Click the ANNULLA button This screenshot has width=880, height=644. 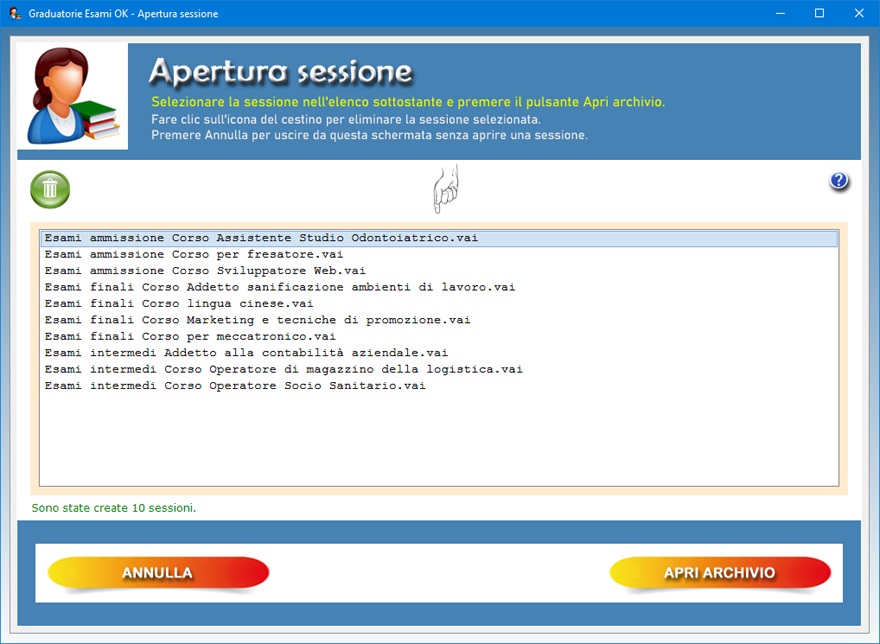tap(158, 573)
